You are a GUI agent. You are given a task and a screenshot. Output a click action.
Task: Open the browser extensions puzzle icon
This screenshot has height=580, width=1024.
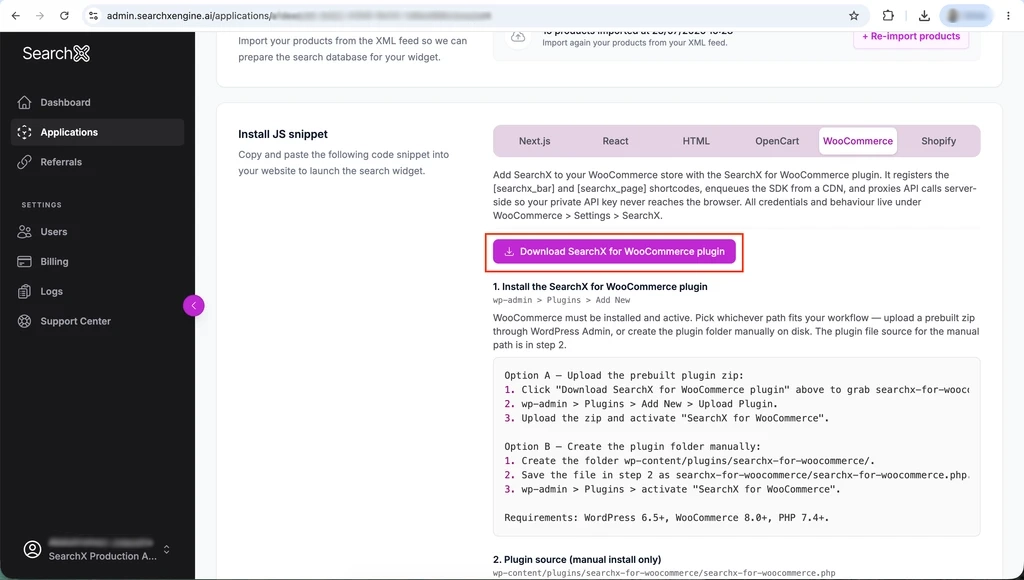coord(888,16)
